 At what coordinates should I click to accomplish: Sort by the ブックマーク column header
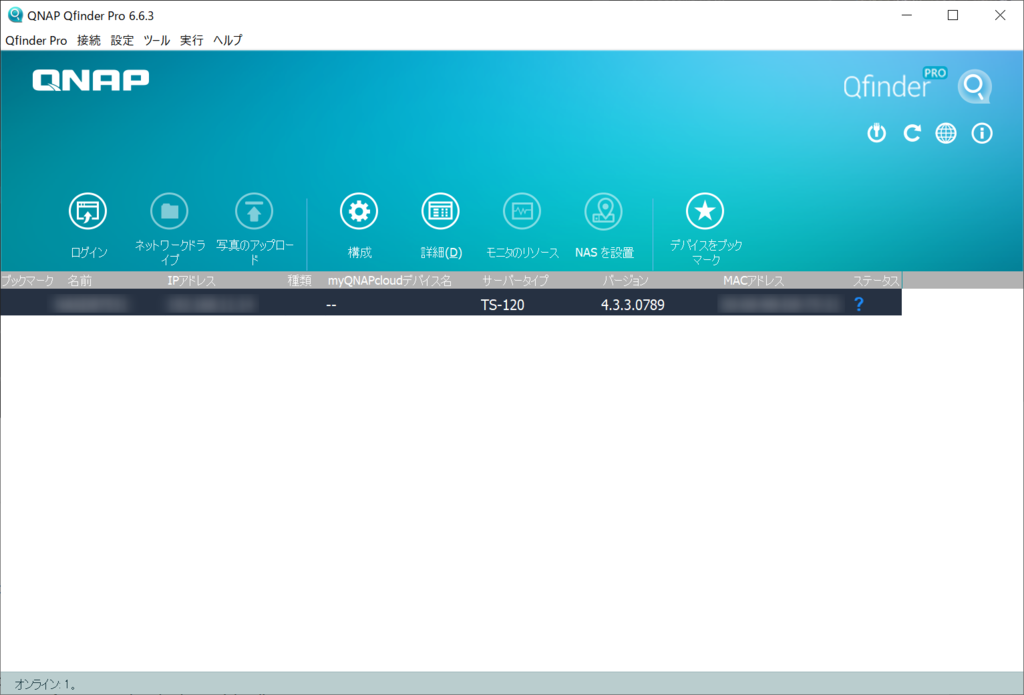click(x=27, y=281)
